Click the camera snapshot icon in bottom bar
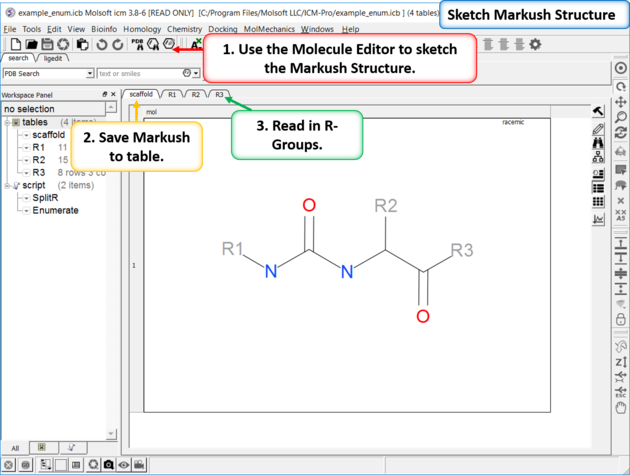The height and width of the screenshot is (475, 630). (108, 465)
